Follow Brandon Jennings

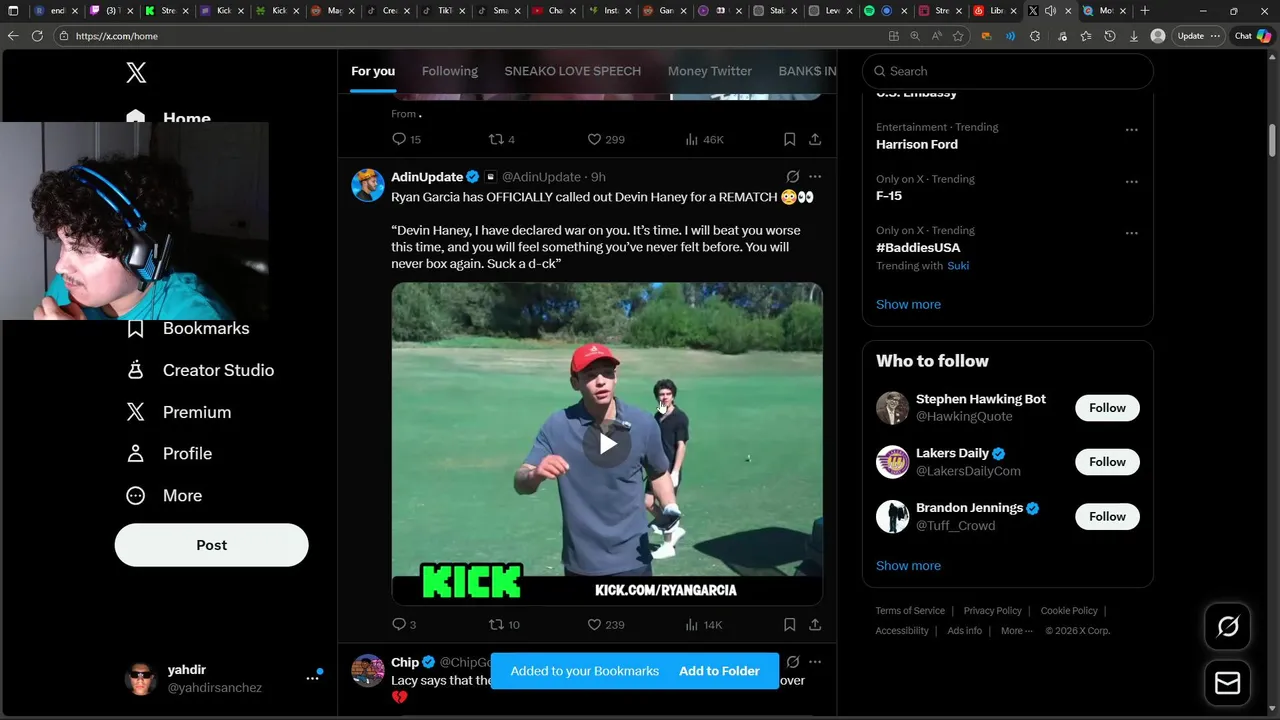[x=1107, y=516]
